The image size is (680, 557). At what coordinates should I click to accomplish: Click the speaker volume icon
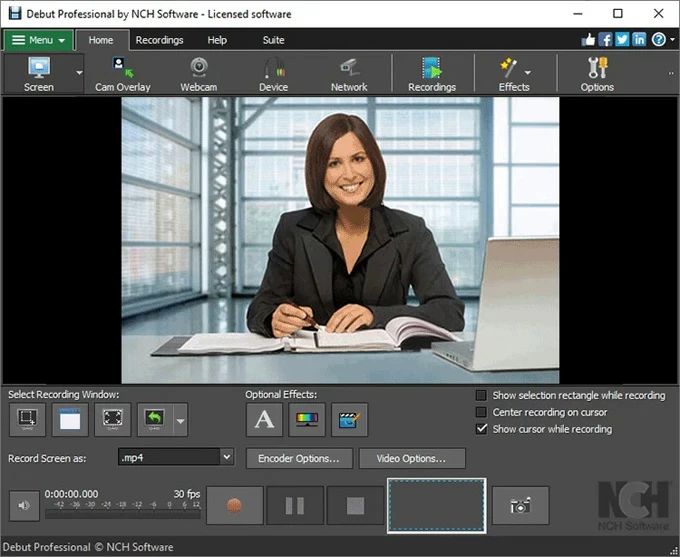point(23,505)
